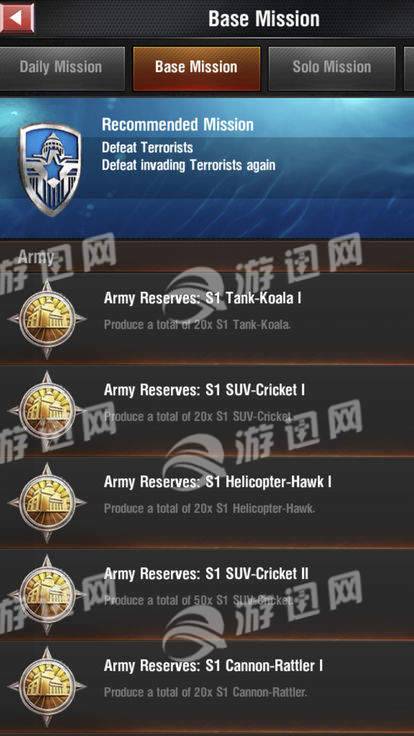
Task: Click 'Defeat invading Terrorists again' text
Action: [x=189, y=165]
